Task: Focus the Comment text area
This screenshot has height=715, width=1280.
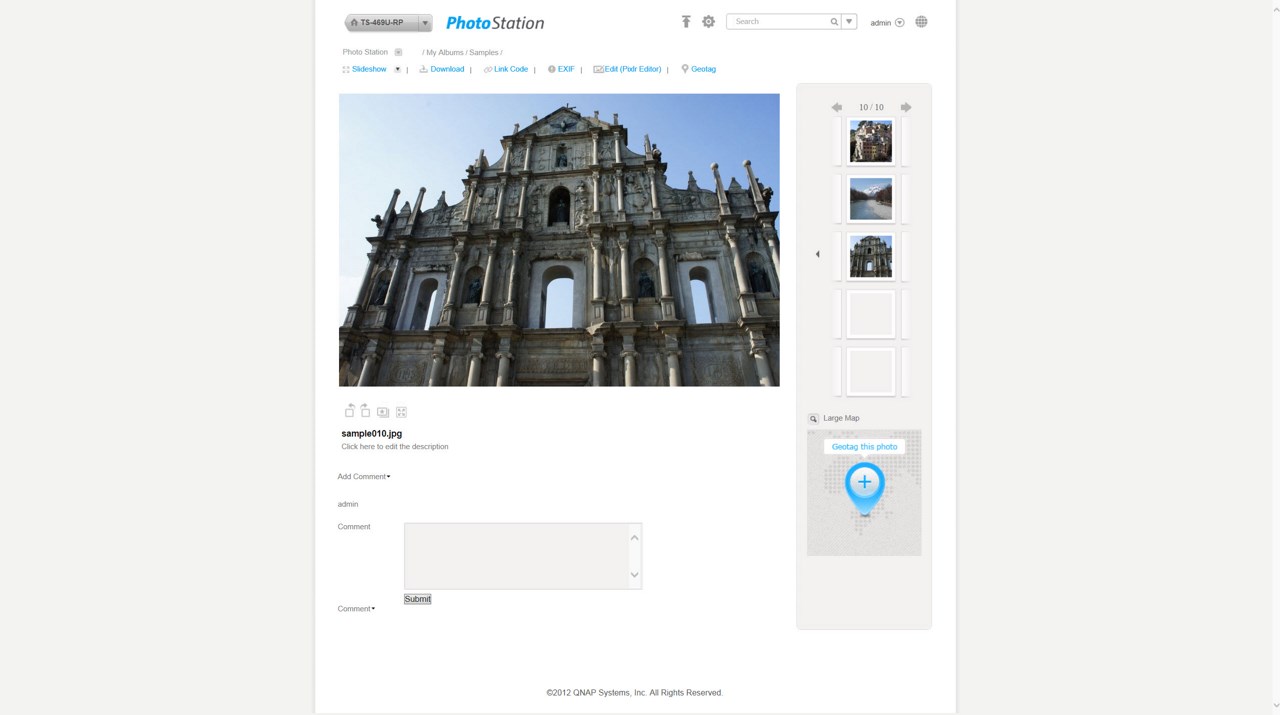Action: pos(516,556)
